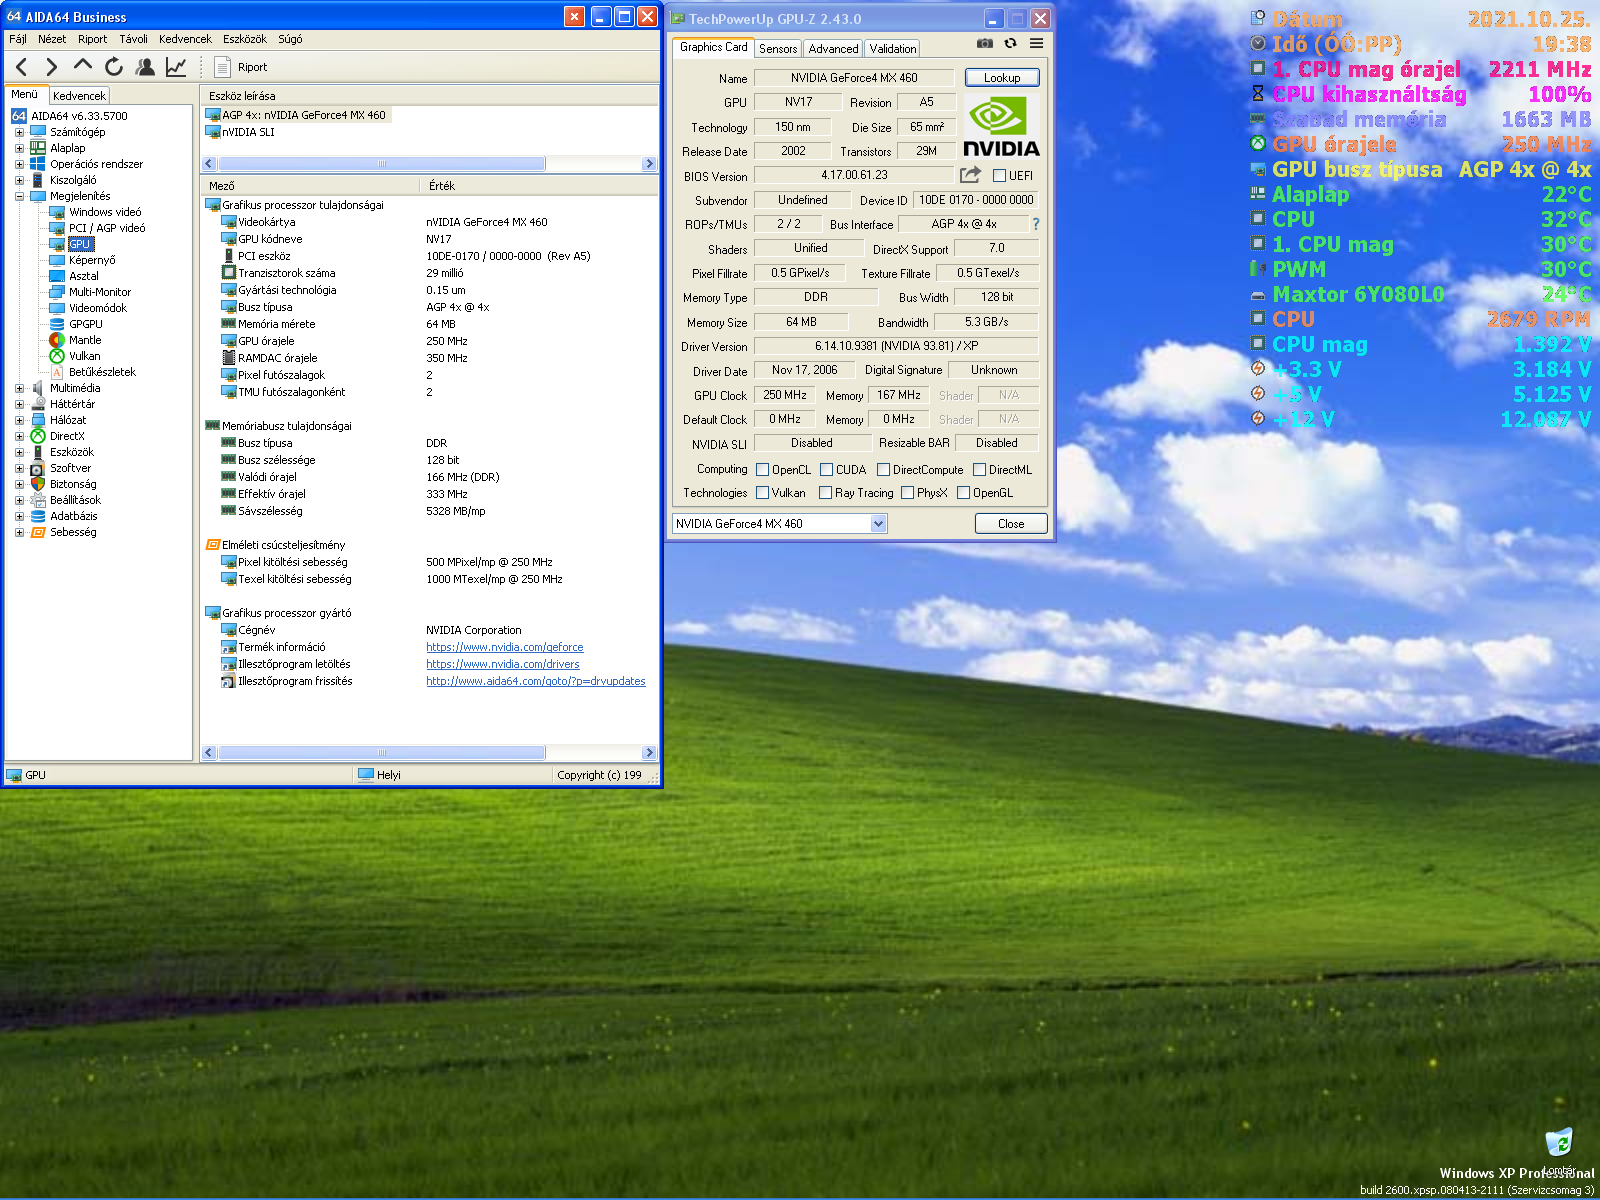The height and width of the screenshot is (1200, 1600).
Task: Expand the Számítógép tree node
Action: [x=19, y=132]
